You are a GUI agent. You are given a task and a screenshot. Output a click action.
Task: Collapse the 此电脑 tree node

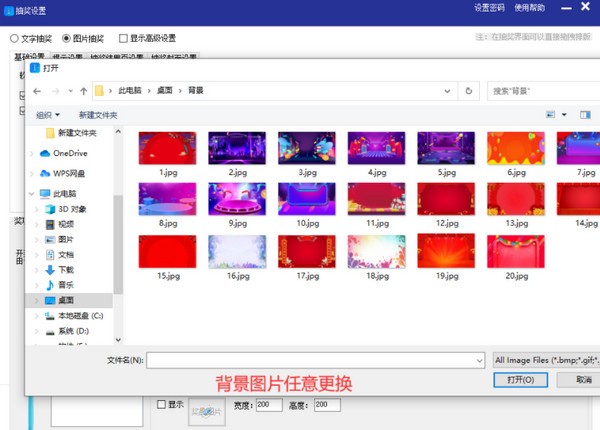31,193
